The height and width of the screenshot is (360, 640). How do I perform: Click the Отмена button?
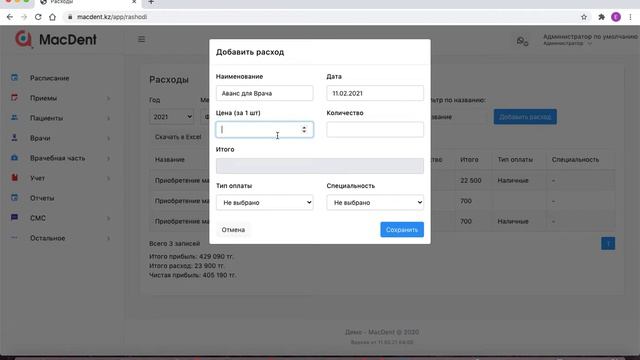click(x=233, y=230)
